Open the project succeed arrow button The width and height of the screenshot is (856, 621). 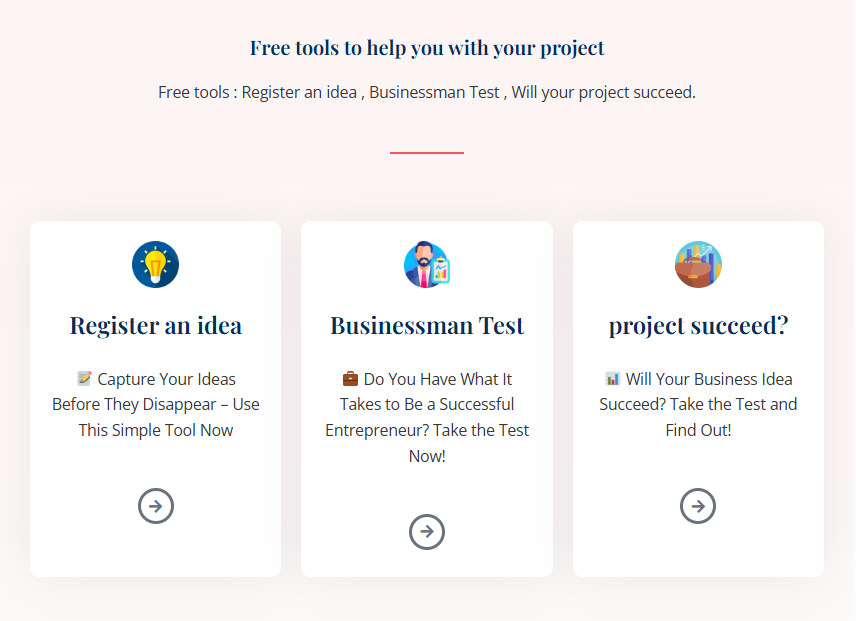click(x=698, y=506)
